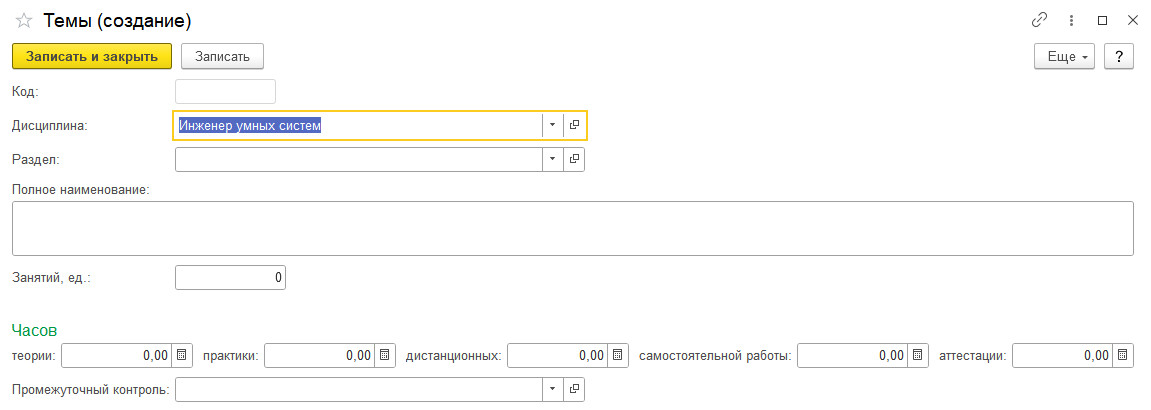Open the selected Дисциплина item form
The height and width of the screenshot is (410, 1151).
point(574,125)
